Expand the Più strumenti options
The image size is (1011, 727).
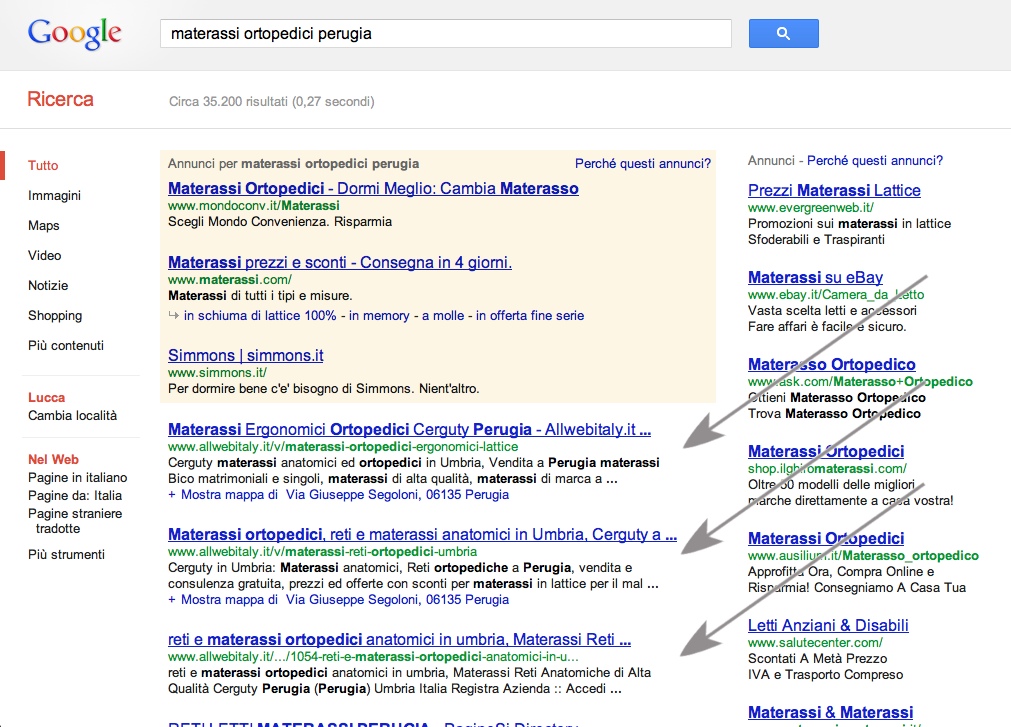pos(66,555)
